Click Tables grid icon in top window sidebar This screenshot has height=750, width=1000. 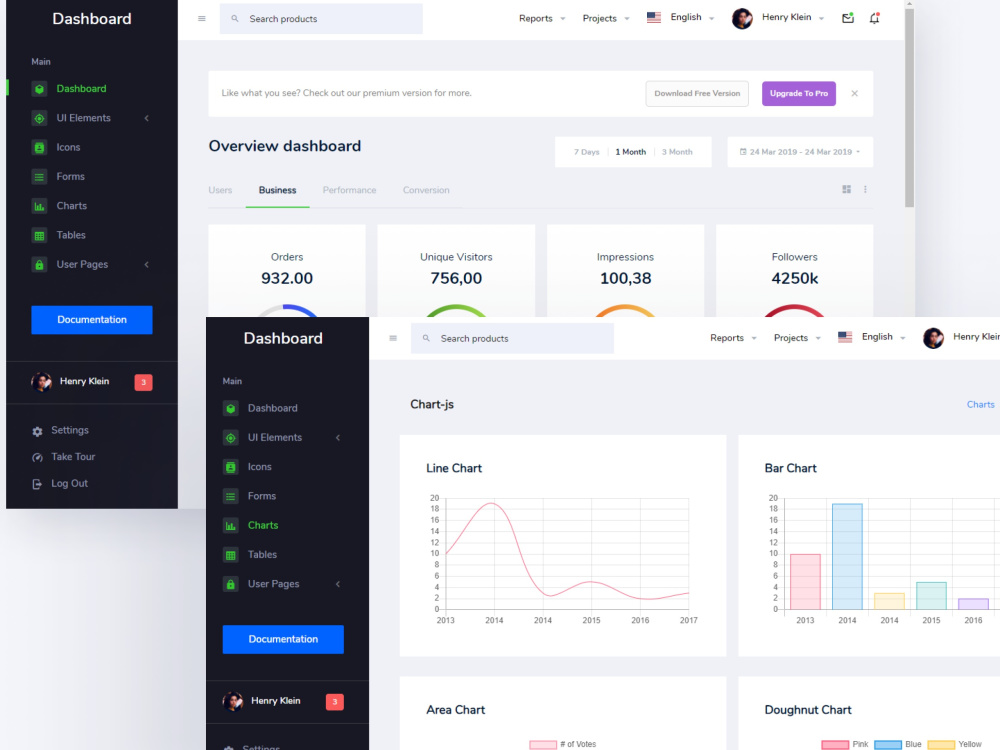point(39,235)
